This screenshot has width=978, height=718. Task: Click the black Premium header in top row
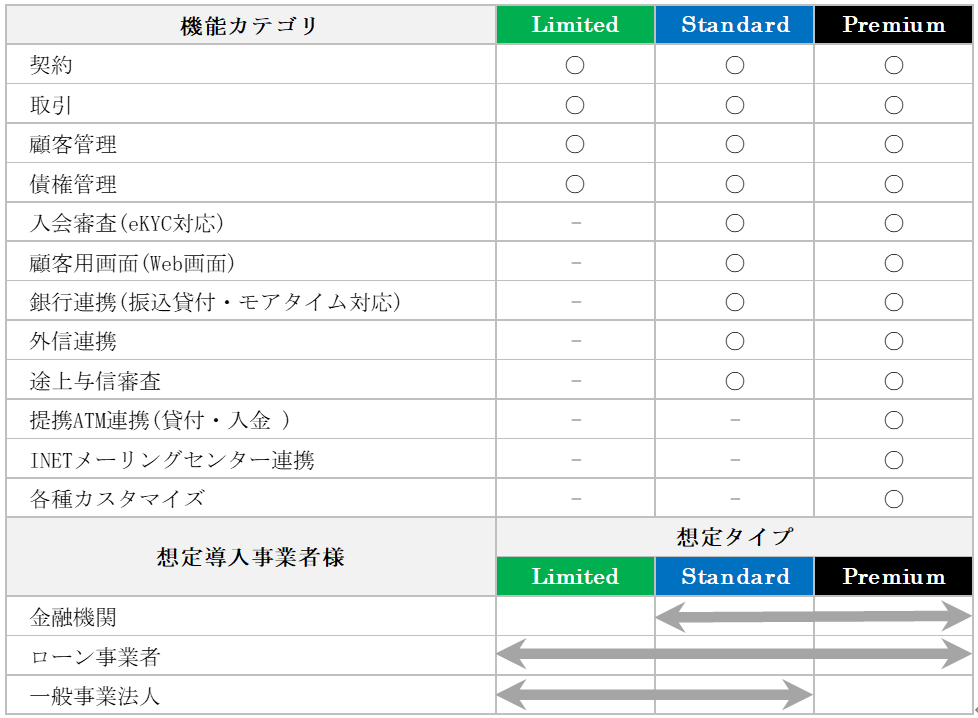(x=893, y=25)
